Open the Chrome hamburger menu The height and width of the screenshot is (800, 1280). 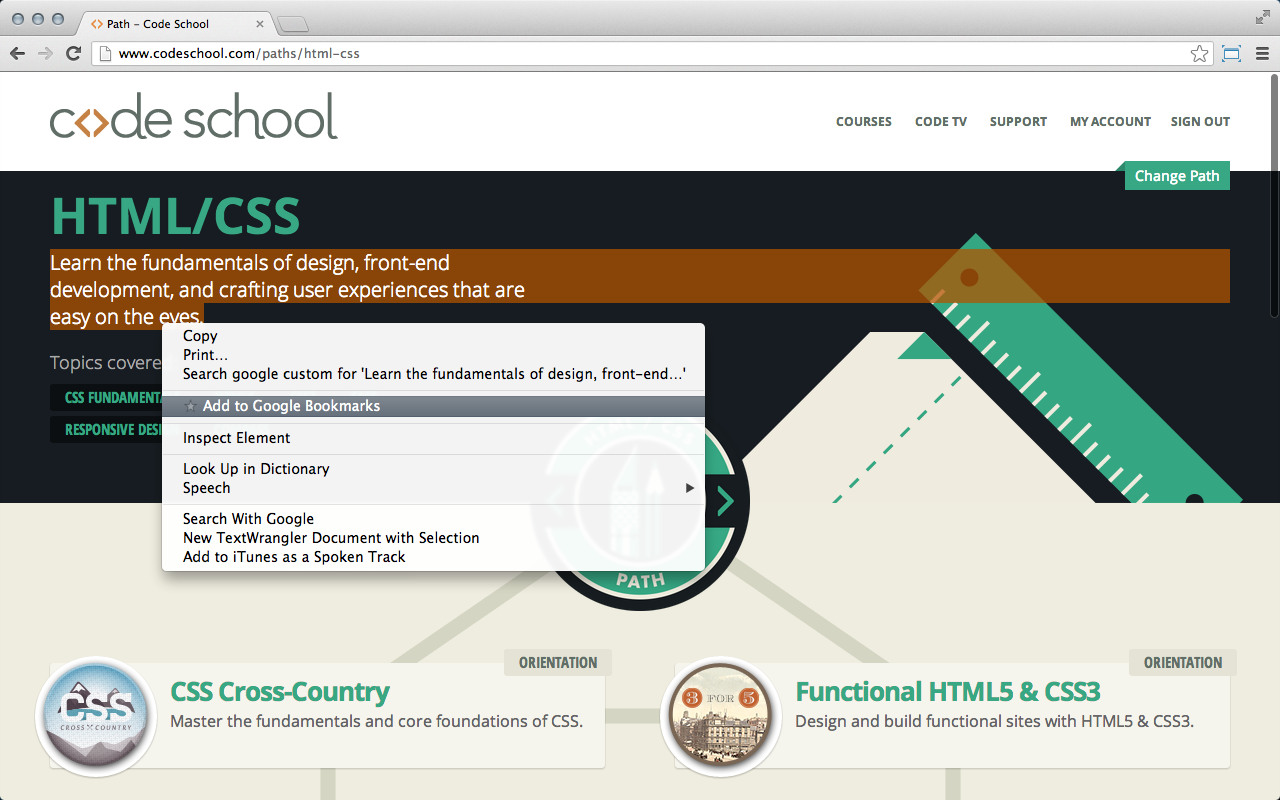(1262, 53)
